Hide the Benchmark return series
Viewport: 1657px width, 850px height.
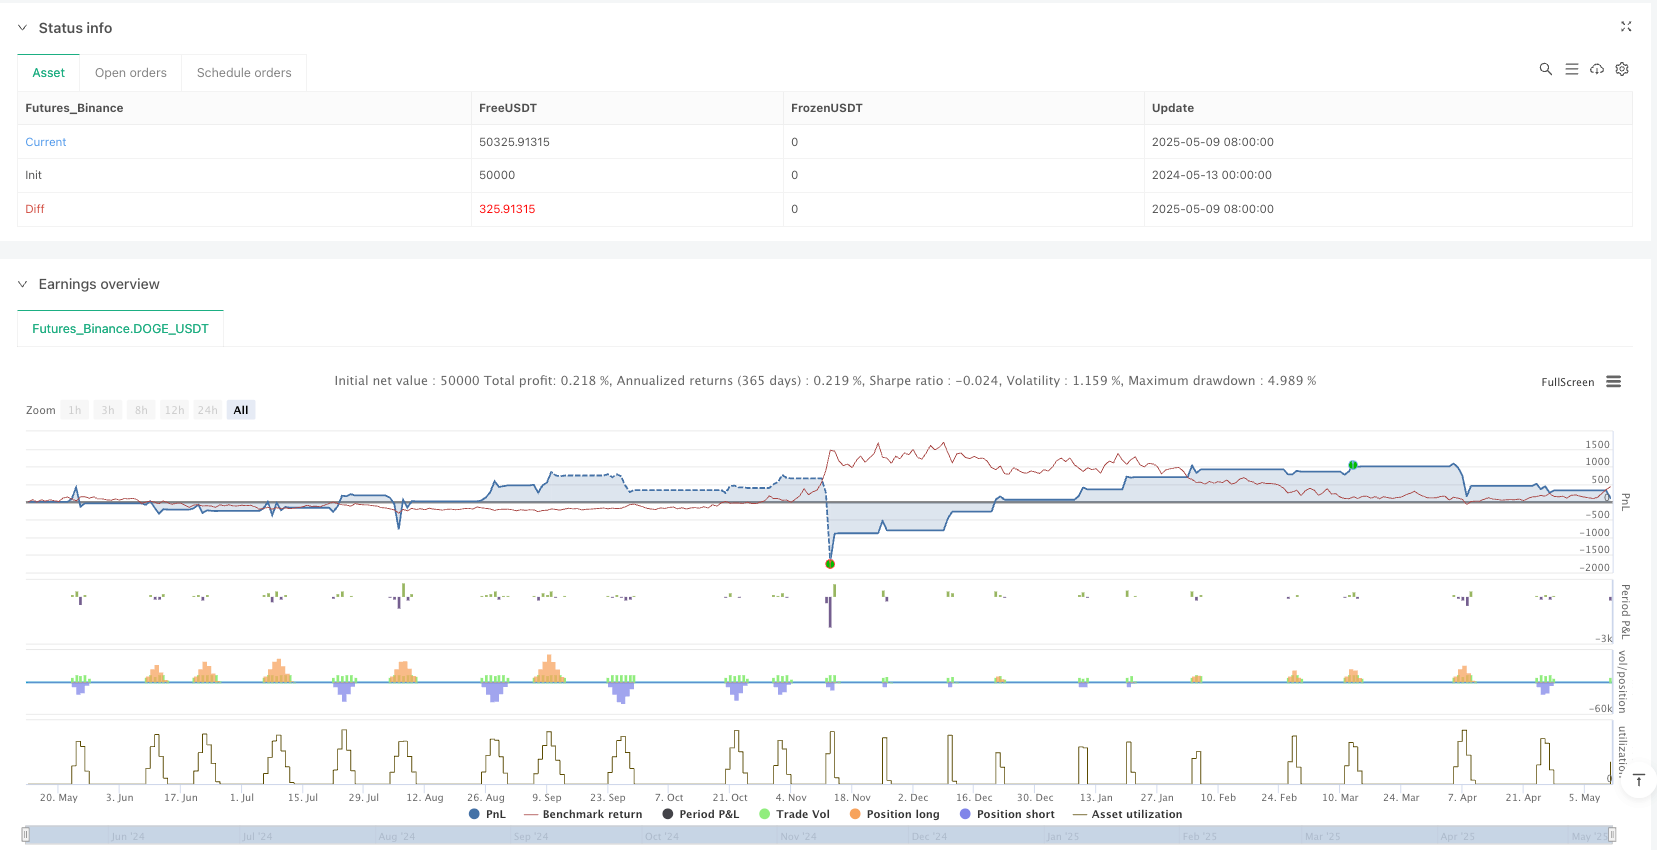pos(583,814)
